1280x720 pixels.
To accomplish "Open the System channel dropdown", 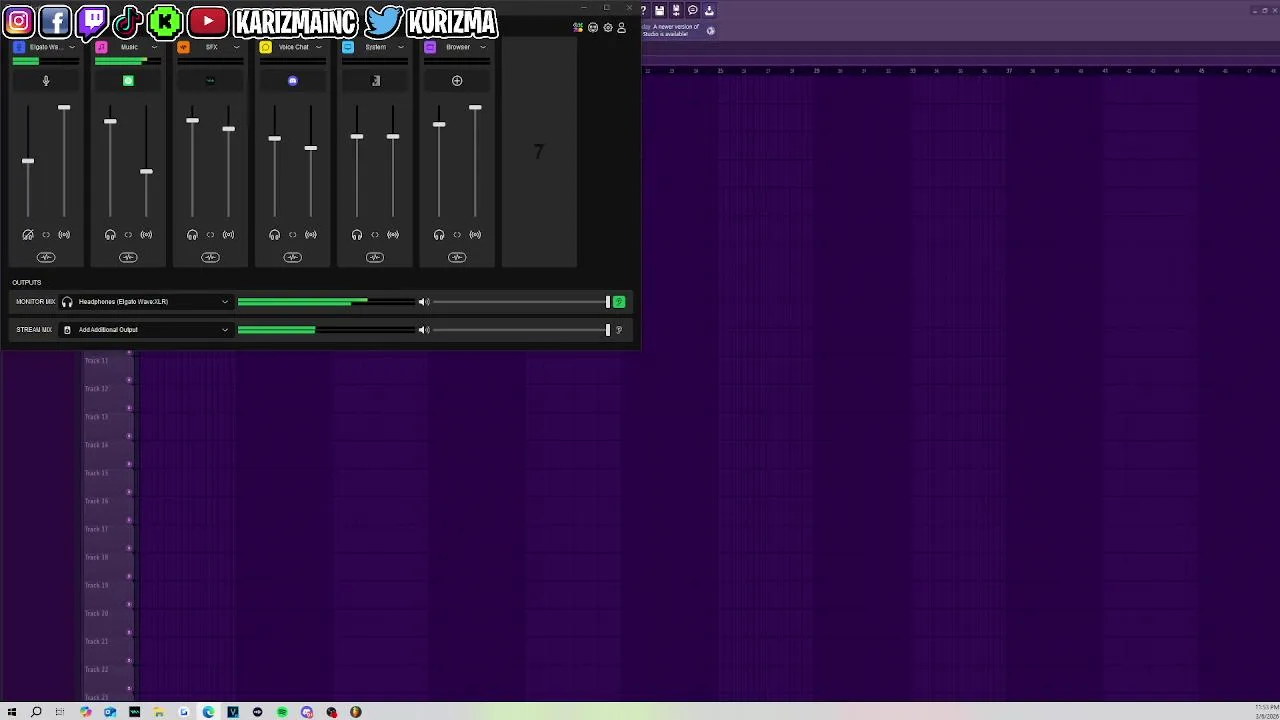I will click(x=401, y=47).
